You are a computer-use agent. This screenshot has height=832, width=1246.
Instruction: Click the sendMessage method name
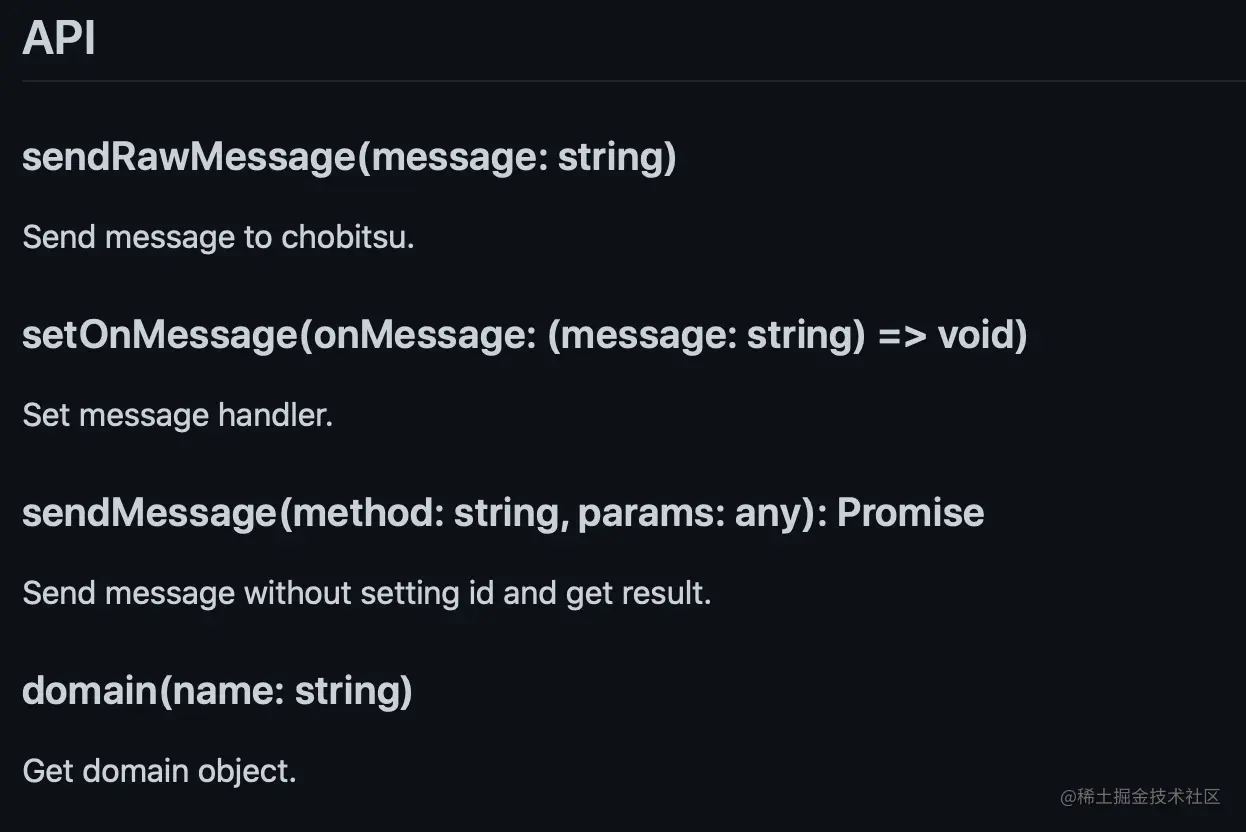coord(149,513)
